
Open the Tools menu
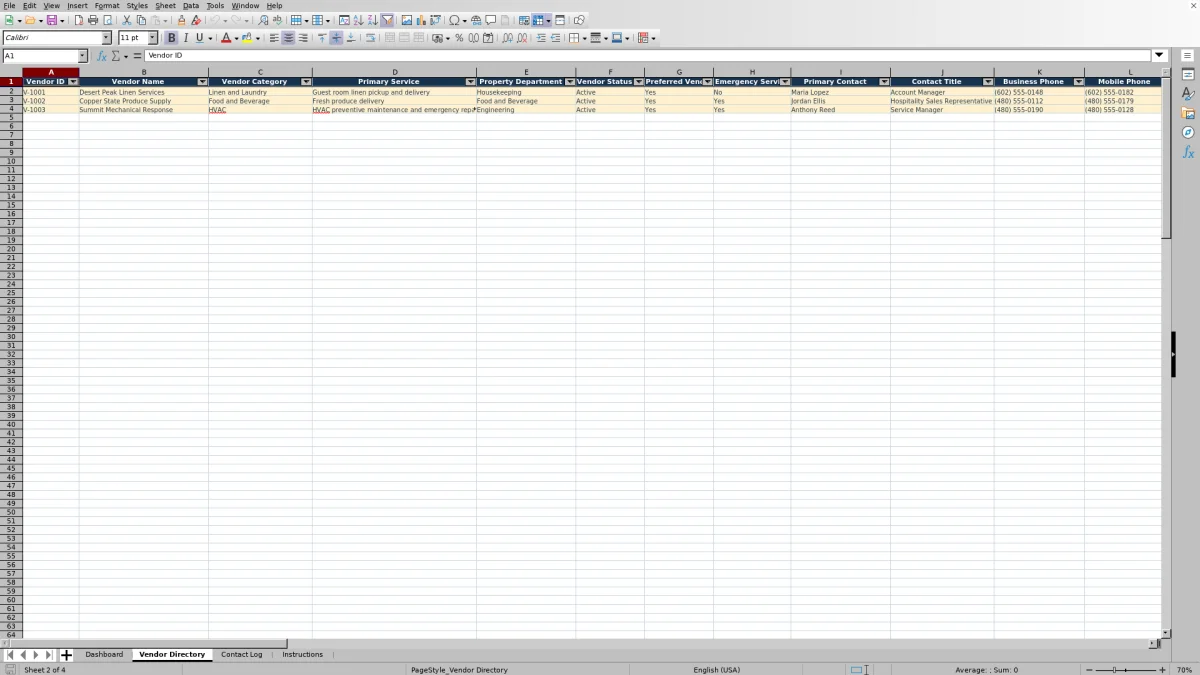point(215,6)
